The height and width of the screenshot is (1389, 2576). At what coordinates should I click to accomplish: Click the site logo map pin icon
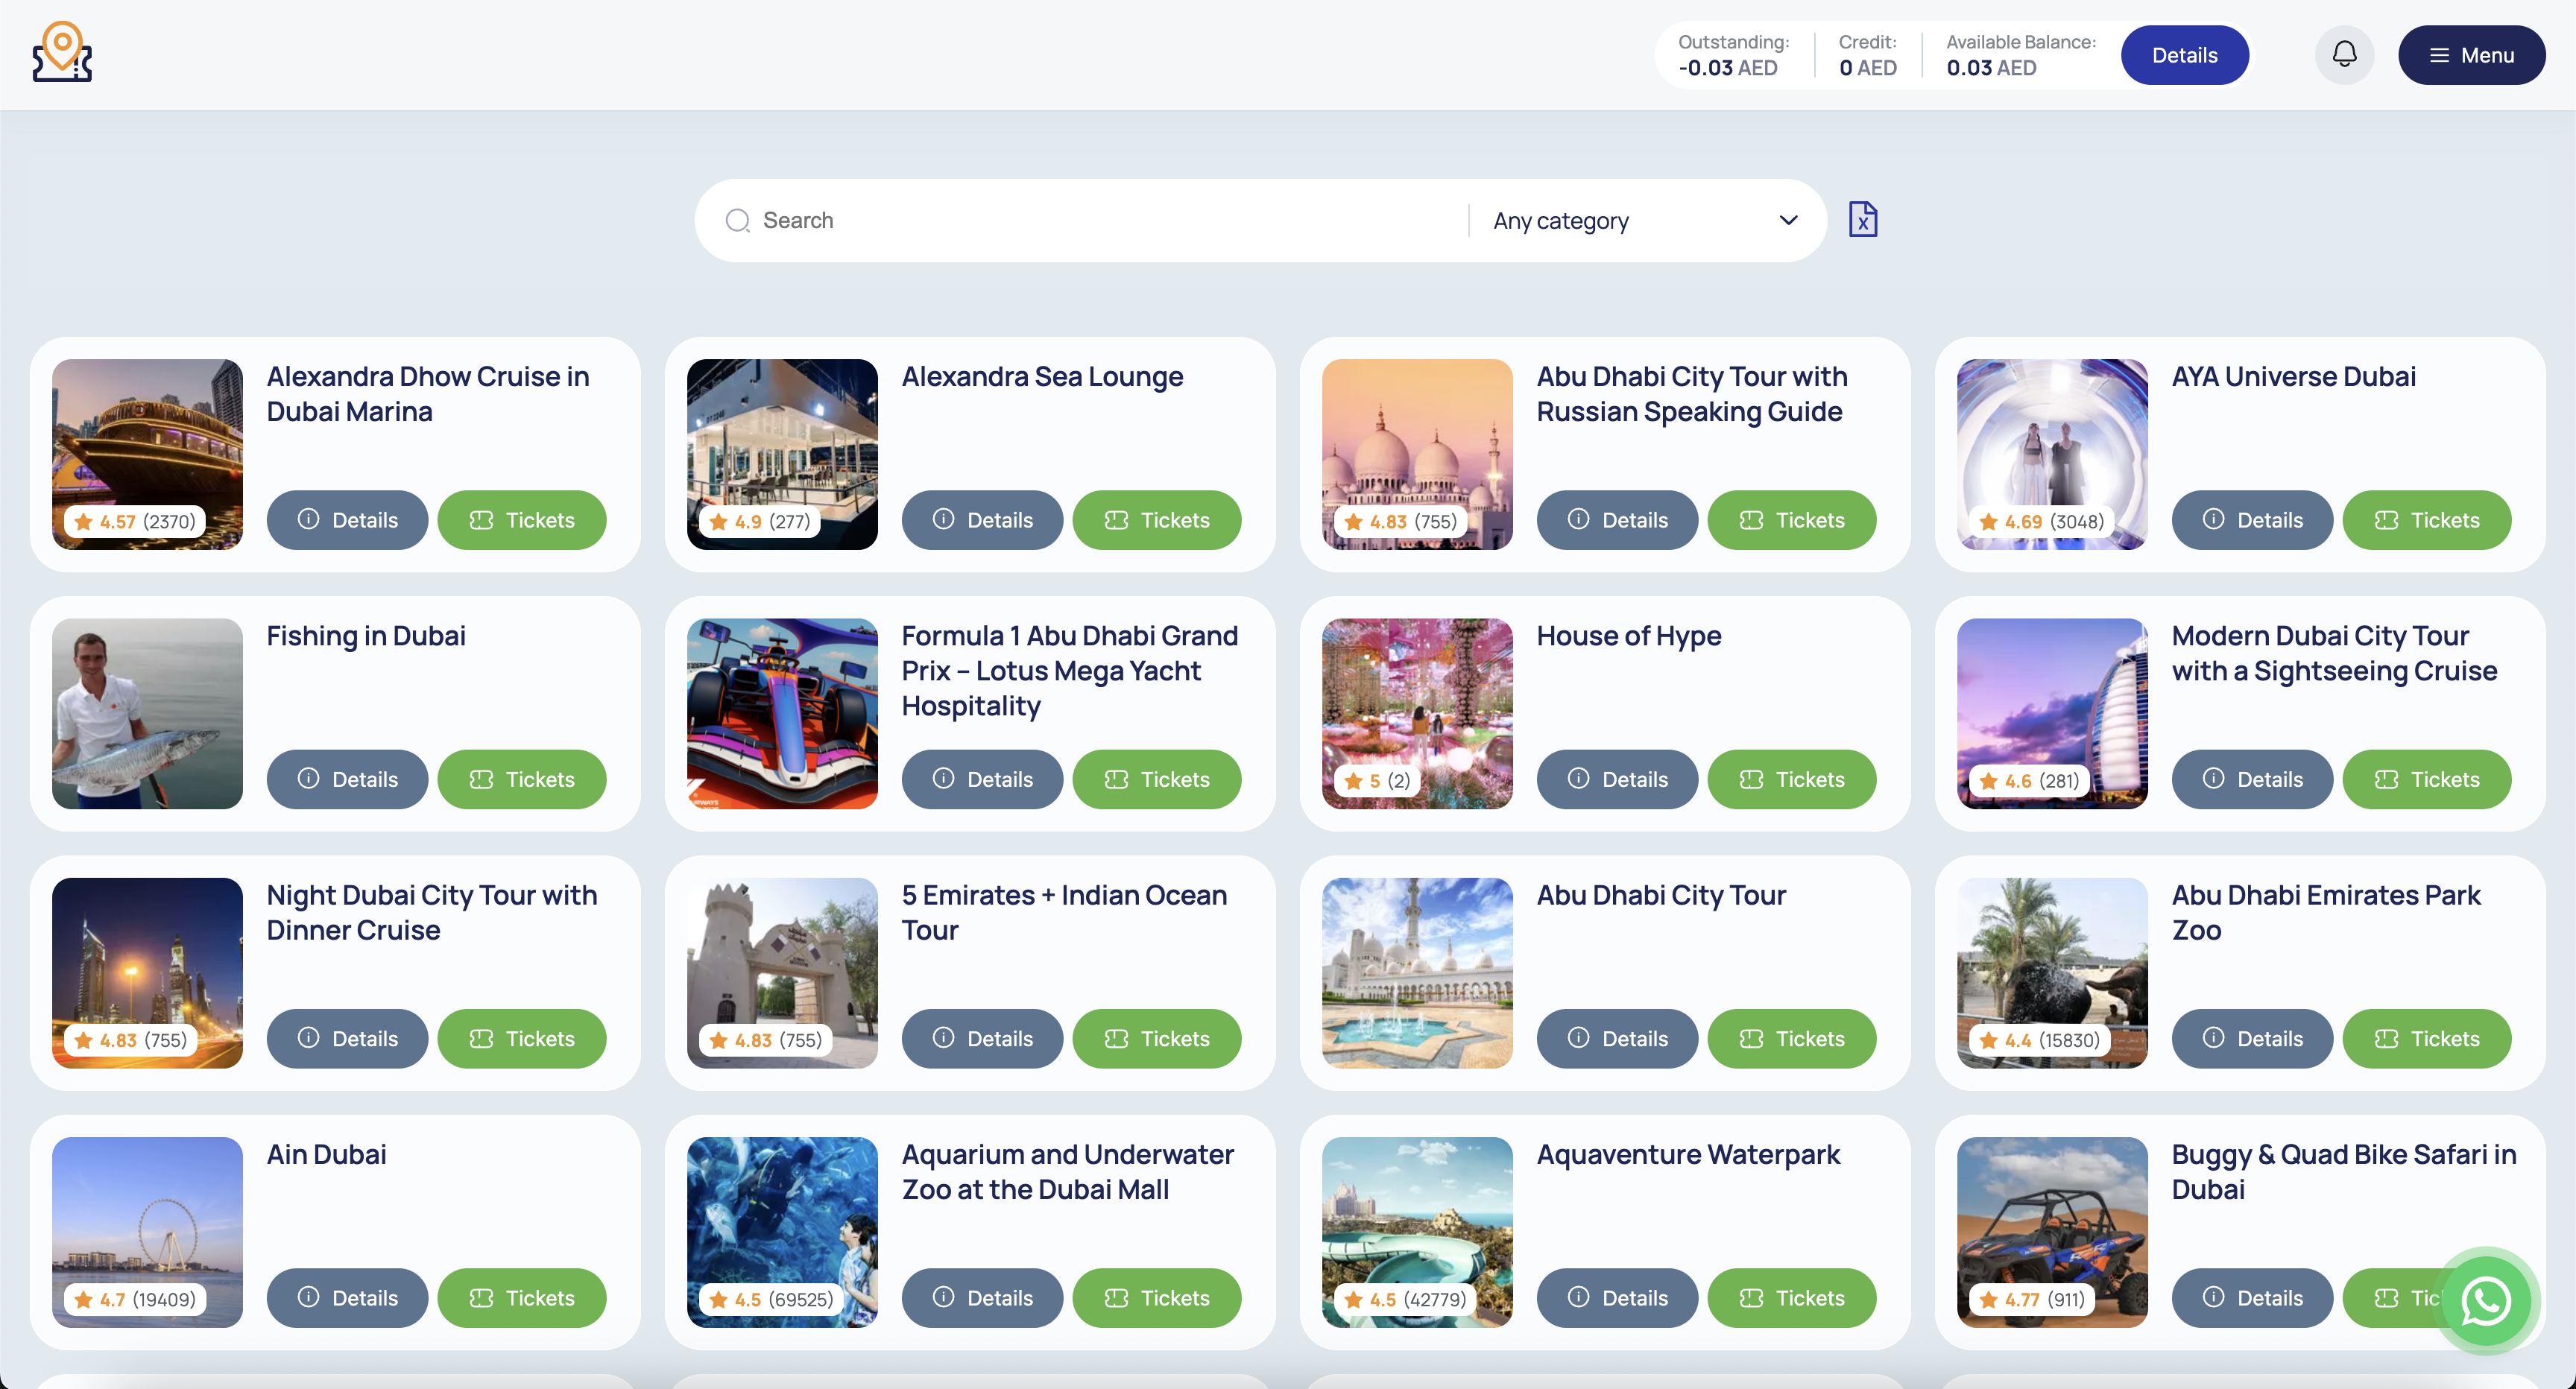point(62,52)
